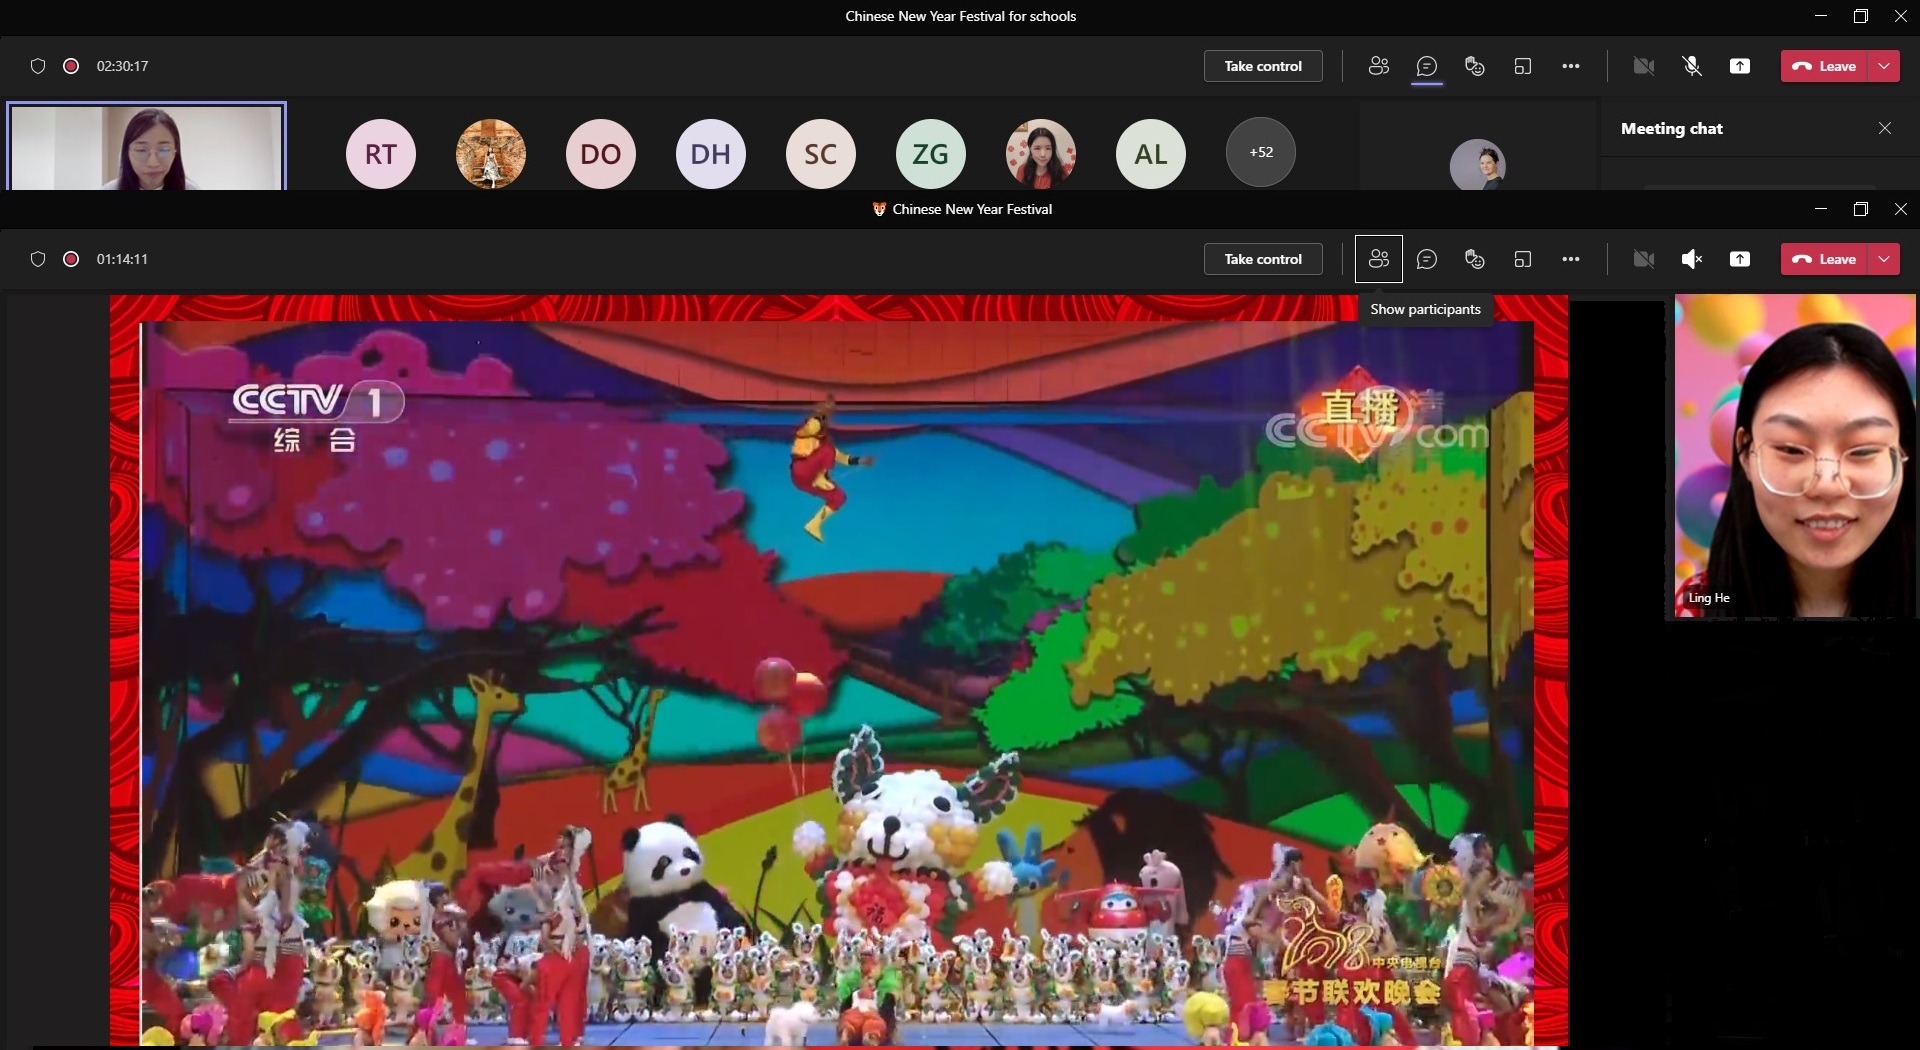Screen dimensions: 1920x1050
Task: Select the SC participant avatar
Action: point(820,153)
